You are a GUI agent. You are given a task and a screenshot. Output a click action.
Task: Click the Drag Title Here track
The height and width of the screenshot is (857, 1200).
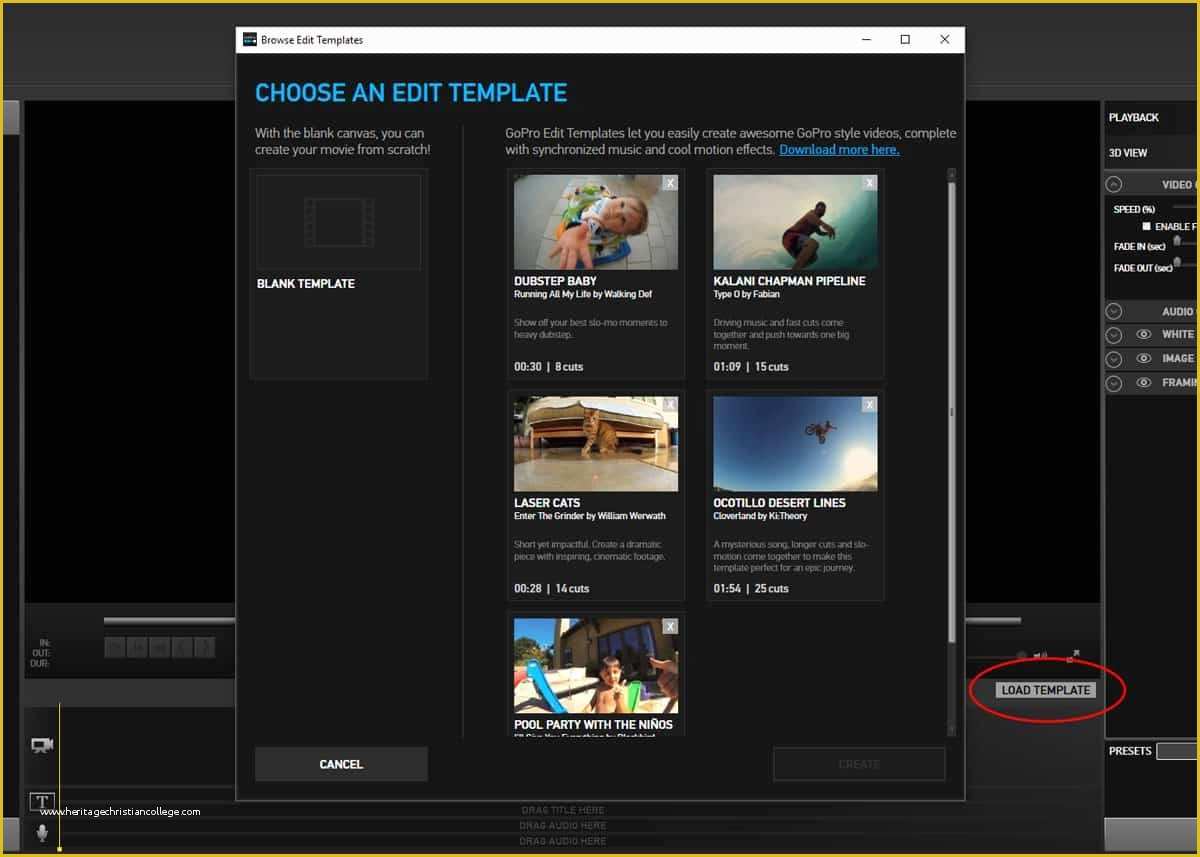pos(563,810)
